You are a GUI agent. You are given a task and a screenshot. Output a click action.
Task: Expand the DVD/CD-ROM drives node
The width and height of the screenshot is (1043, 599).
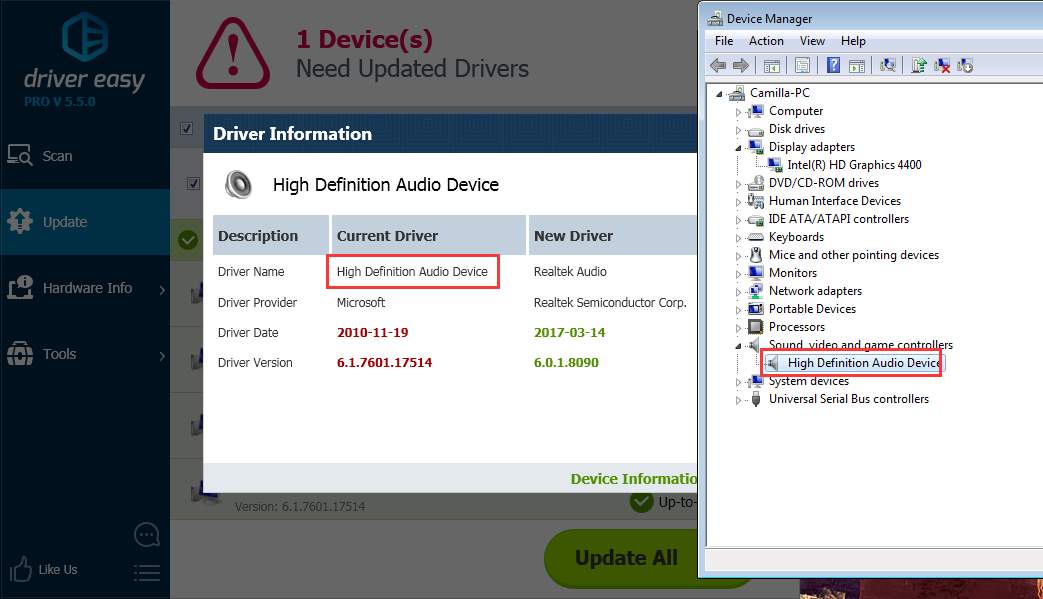(x=738, y=183)
